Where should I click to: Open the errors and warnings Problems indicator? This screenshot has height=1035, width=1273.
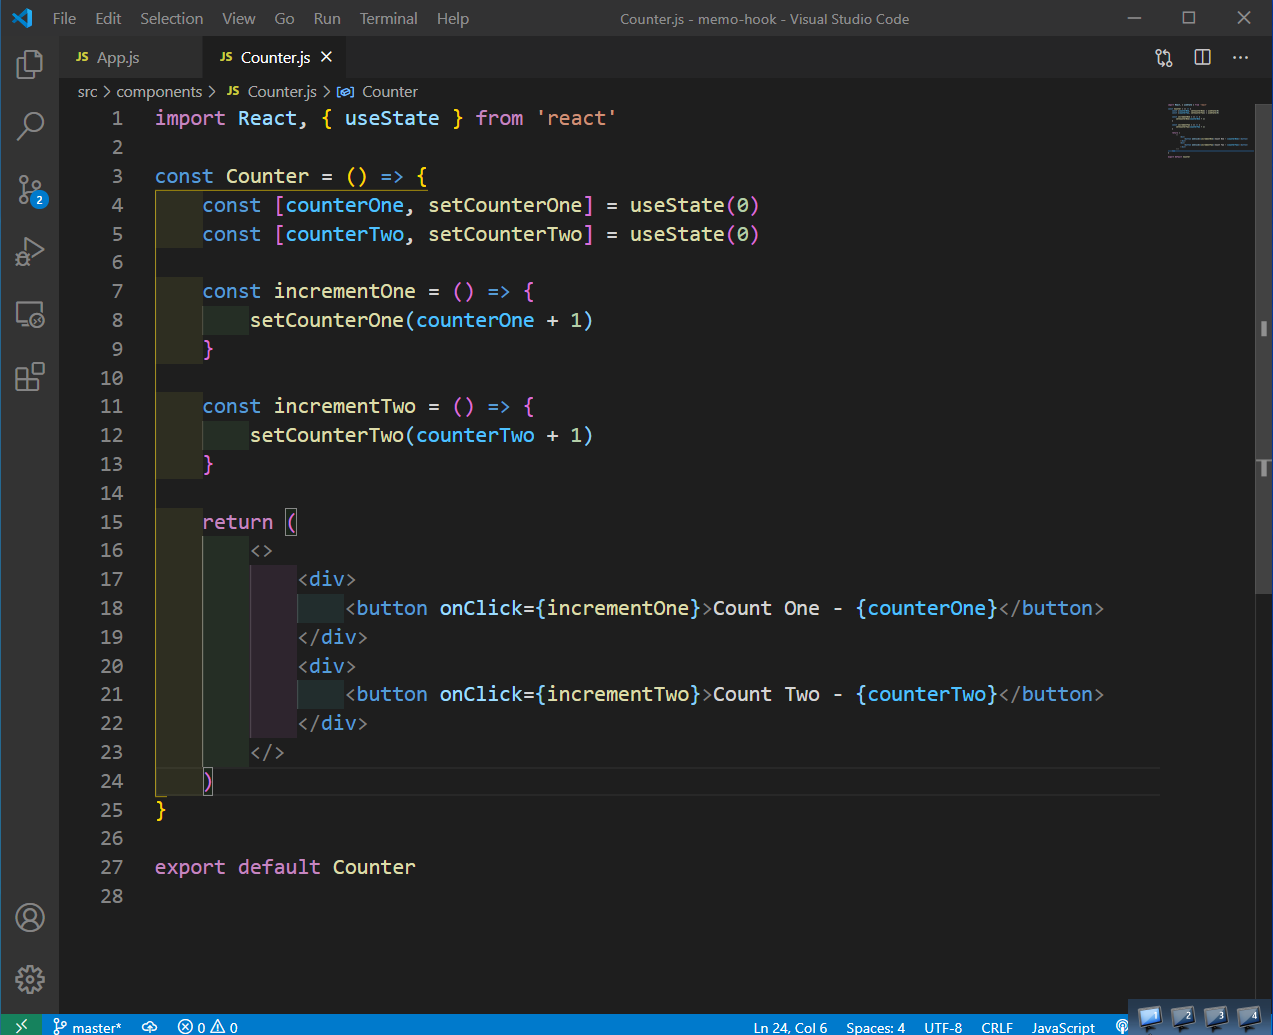[x=208, y=1027]
